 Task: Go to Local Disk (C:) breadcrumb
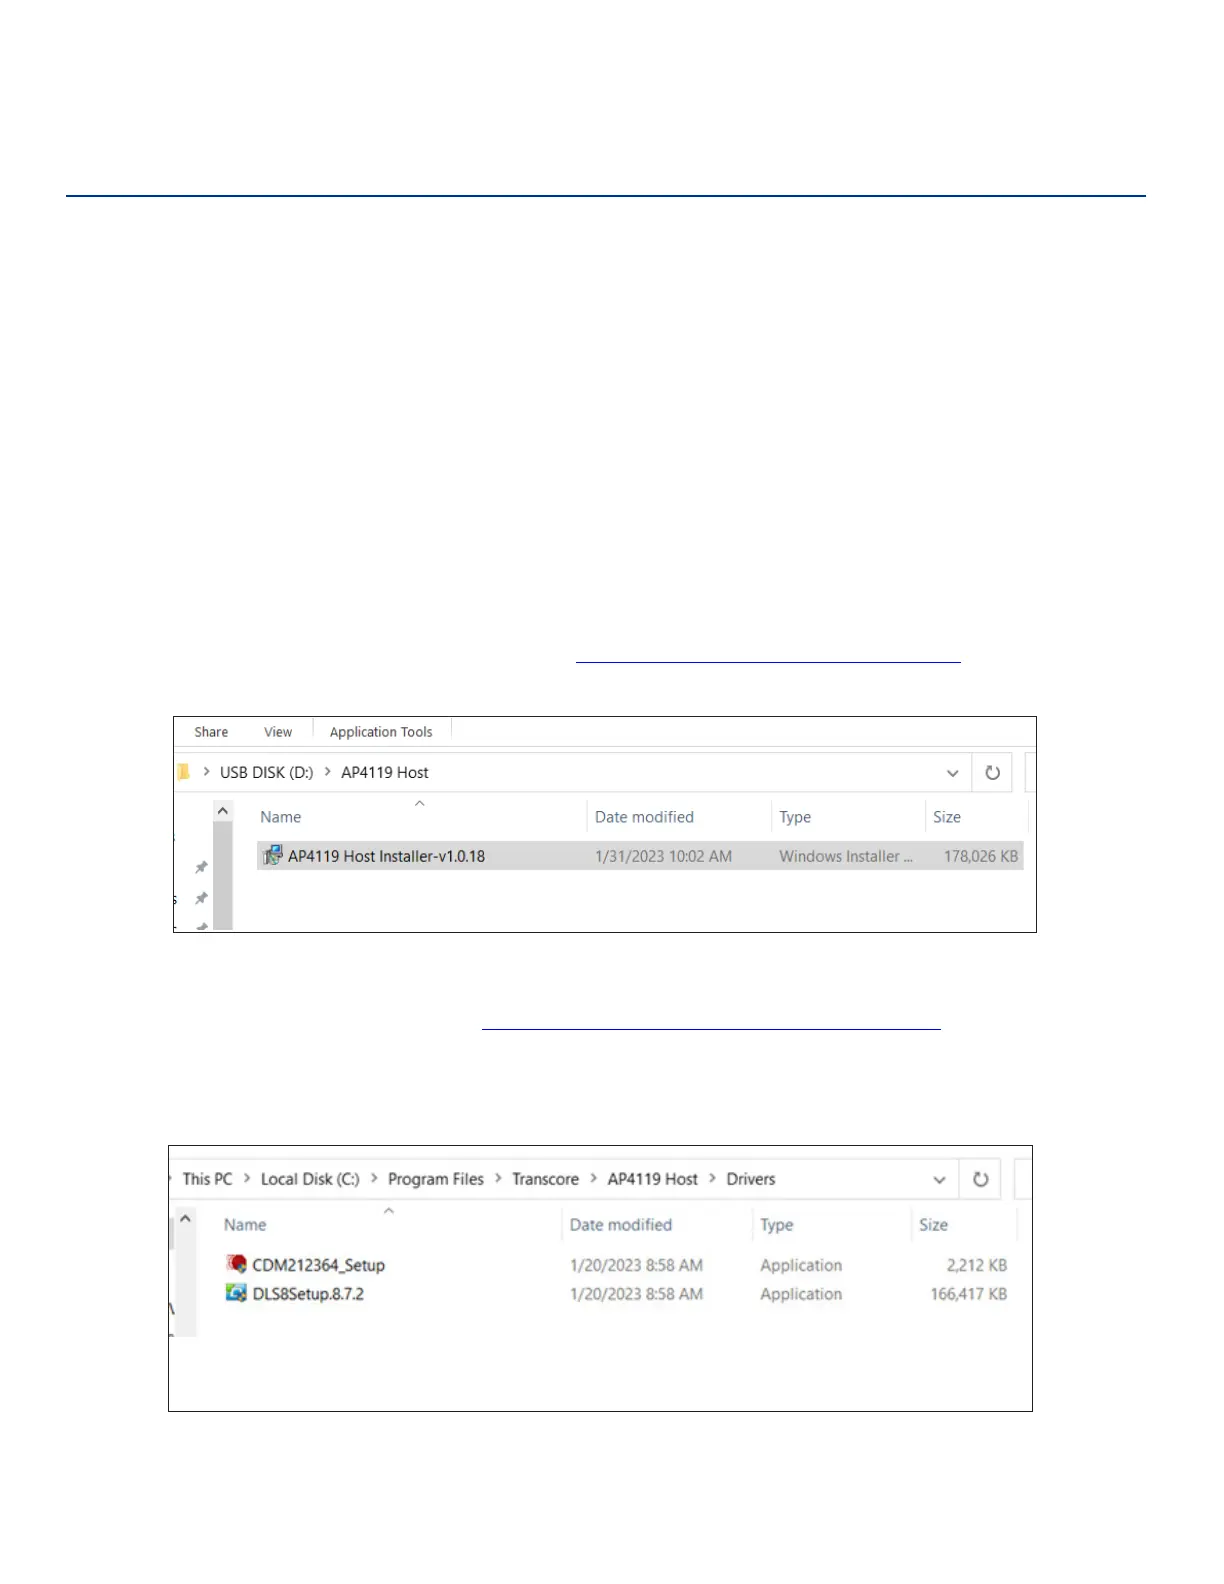coord(310,1179)
